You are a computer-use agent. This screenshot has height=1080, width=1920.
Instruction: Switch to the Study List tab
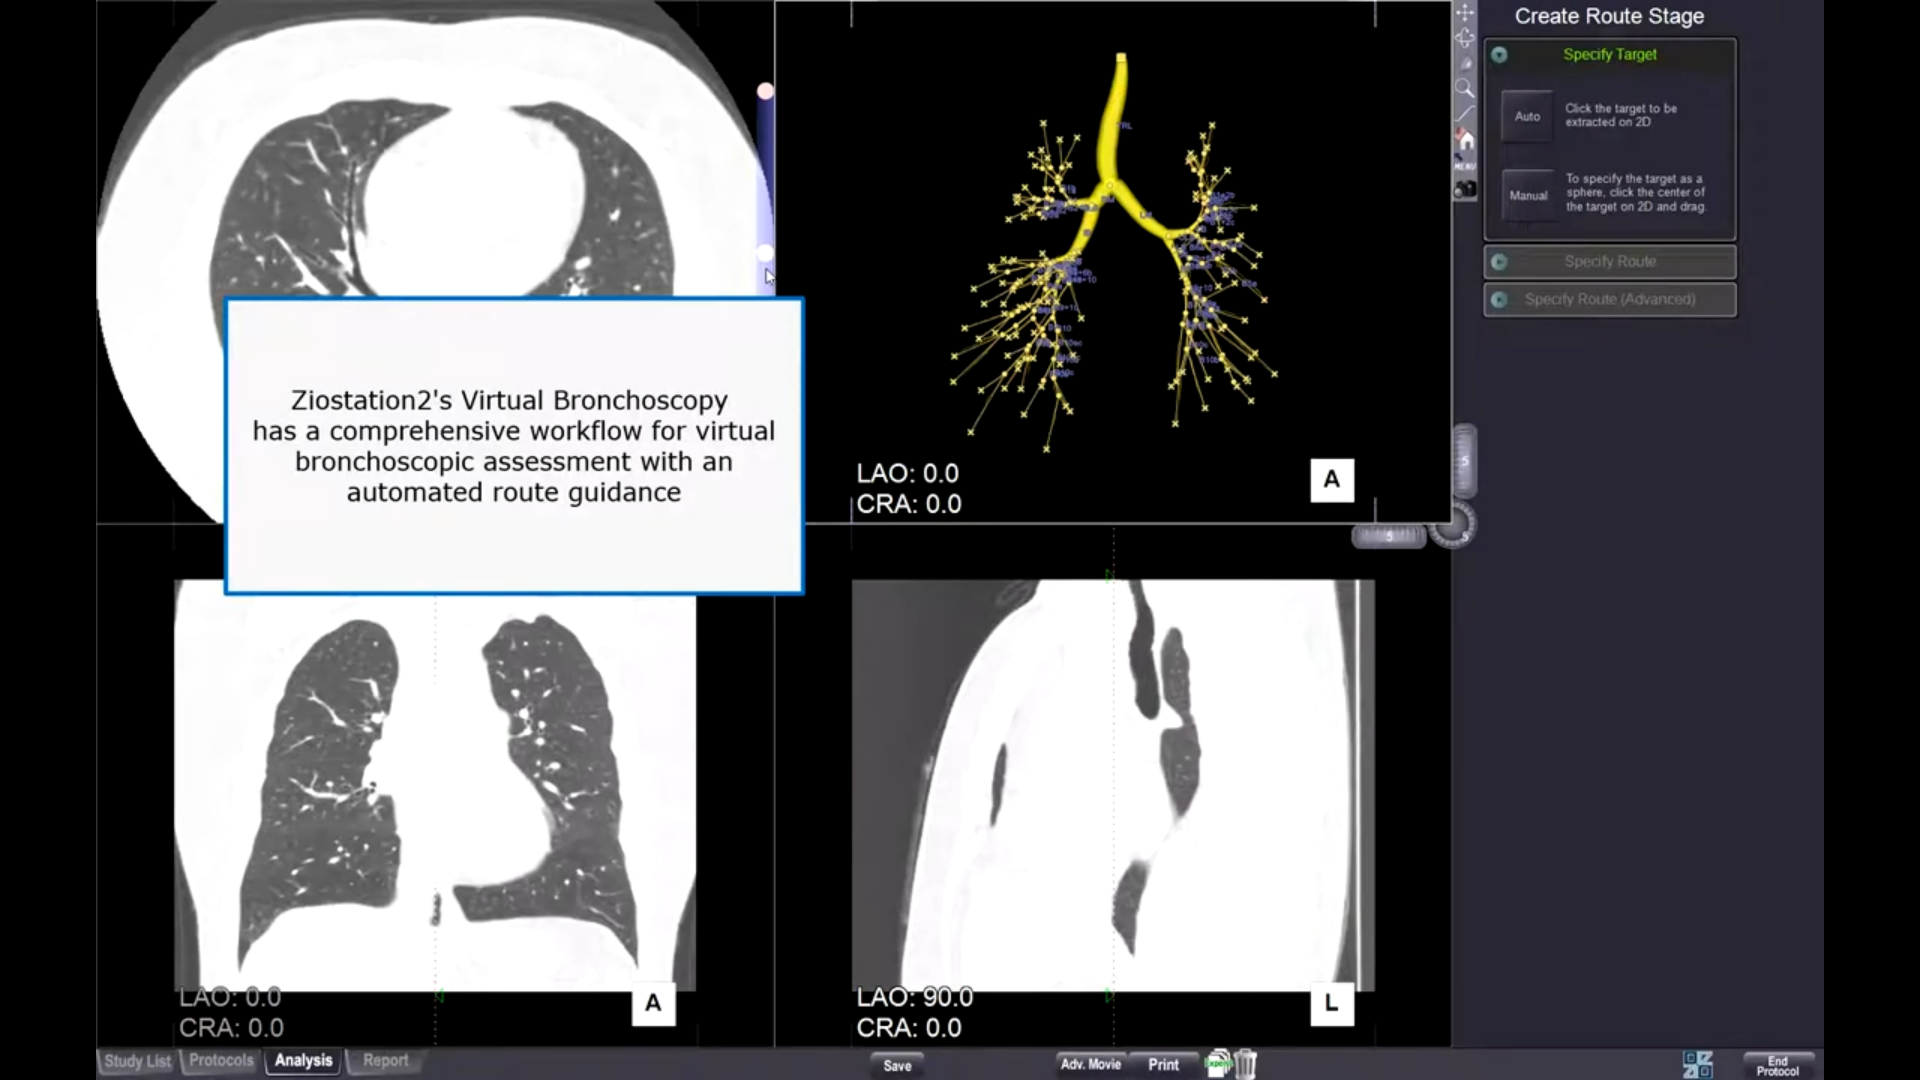pyautogui.click(x=138, y=1061)
